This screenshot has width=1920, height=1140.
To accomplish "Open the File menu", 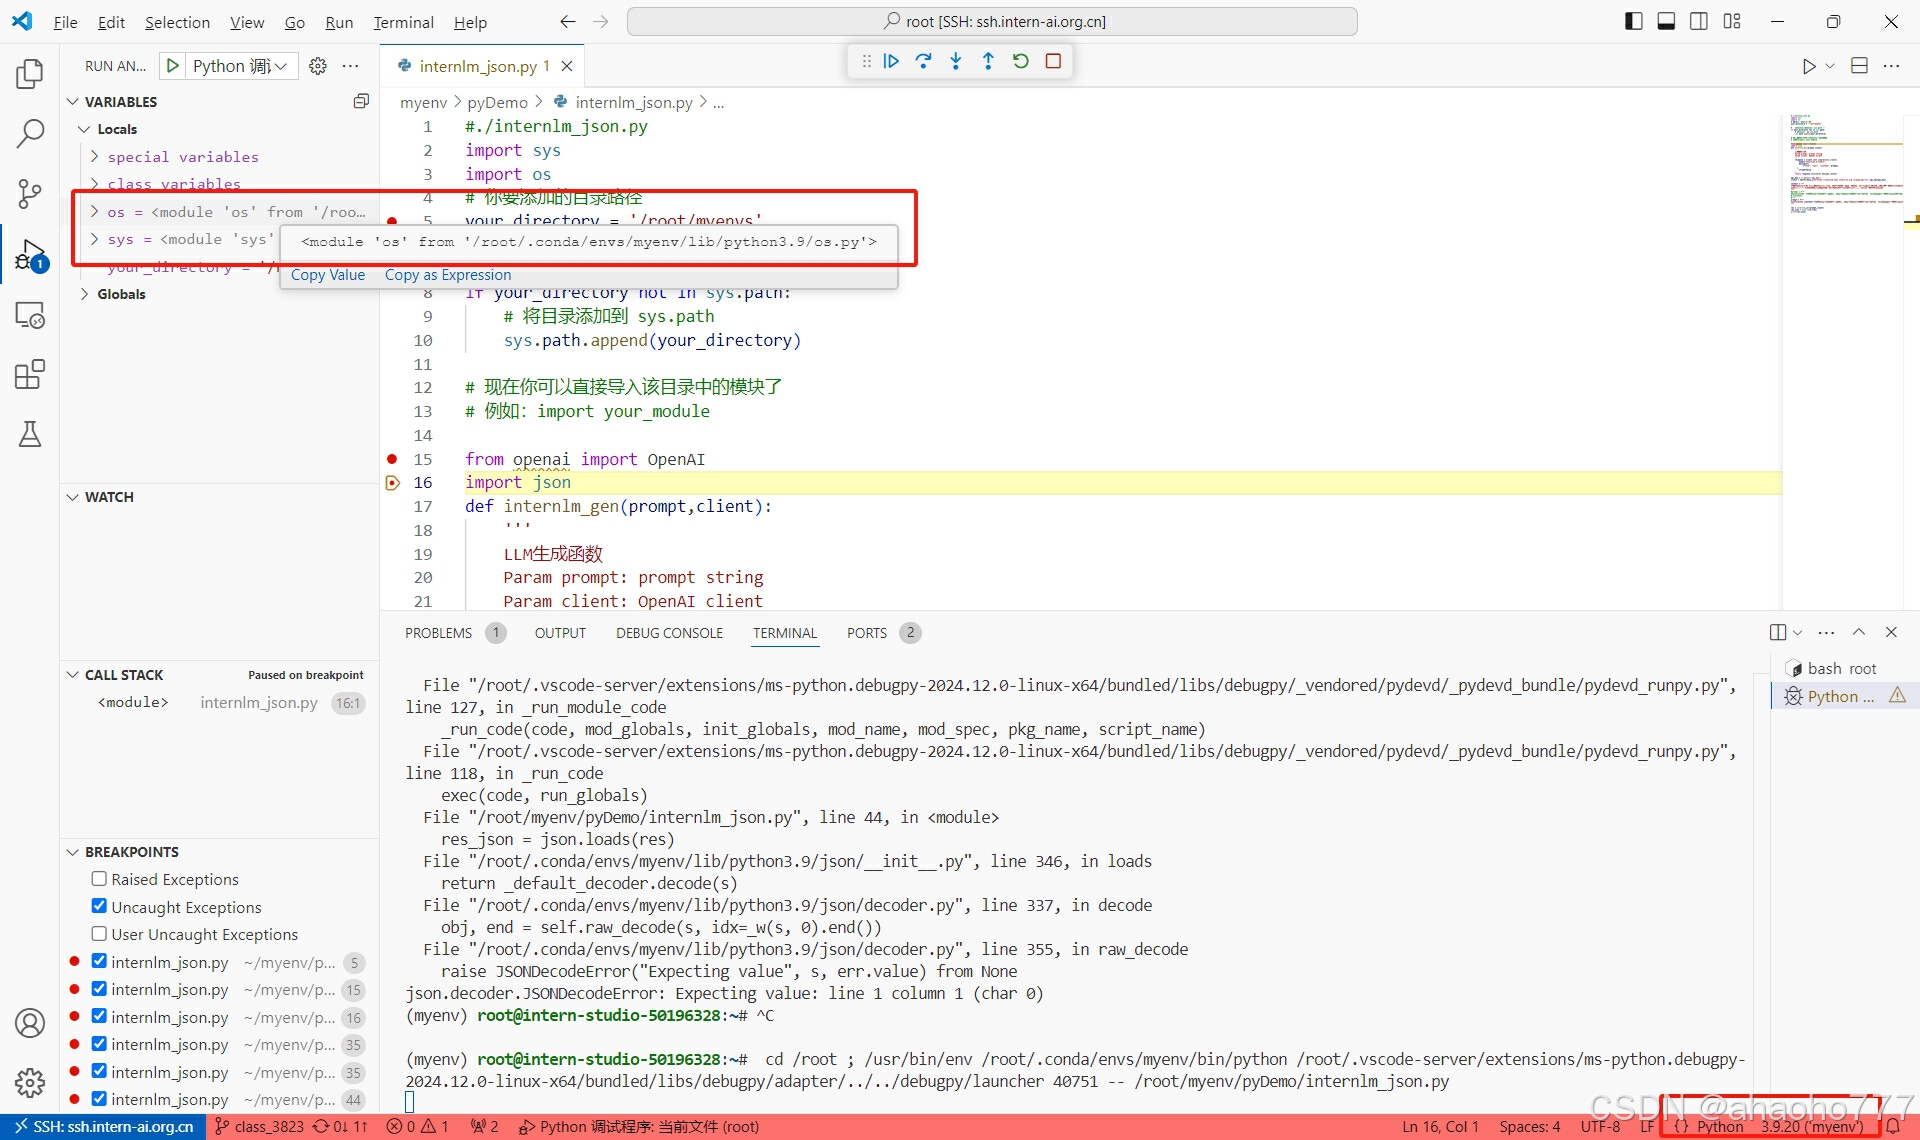I will point(65,22).
